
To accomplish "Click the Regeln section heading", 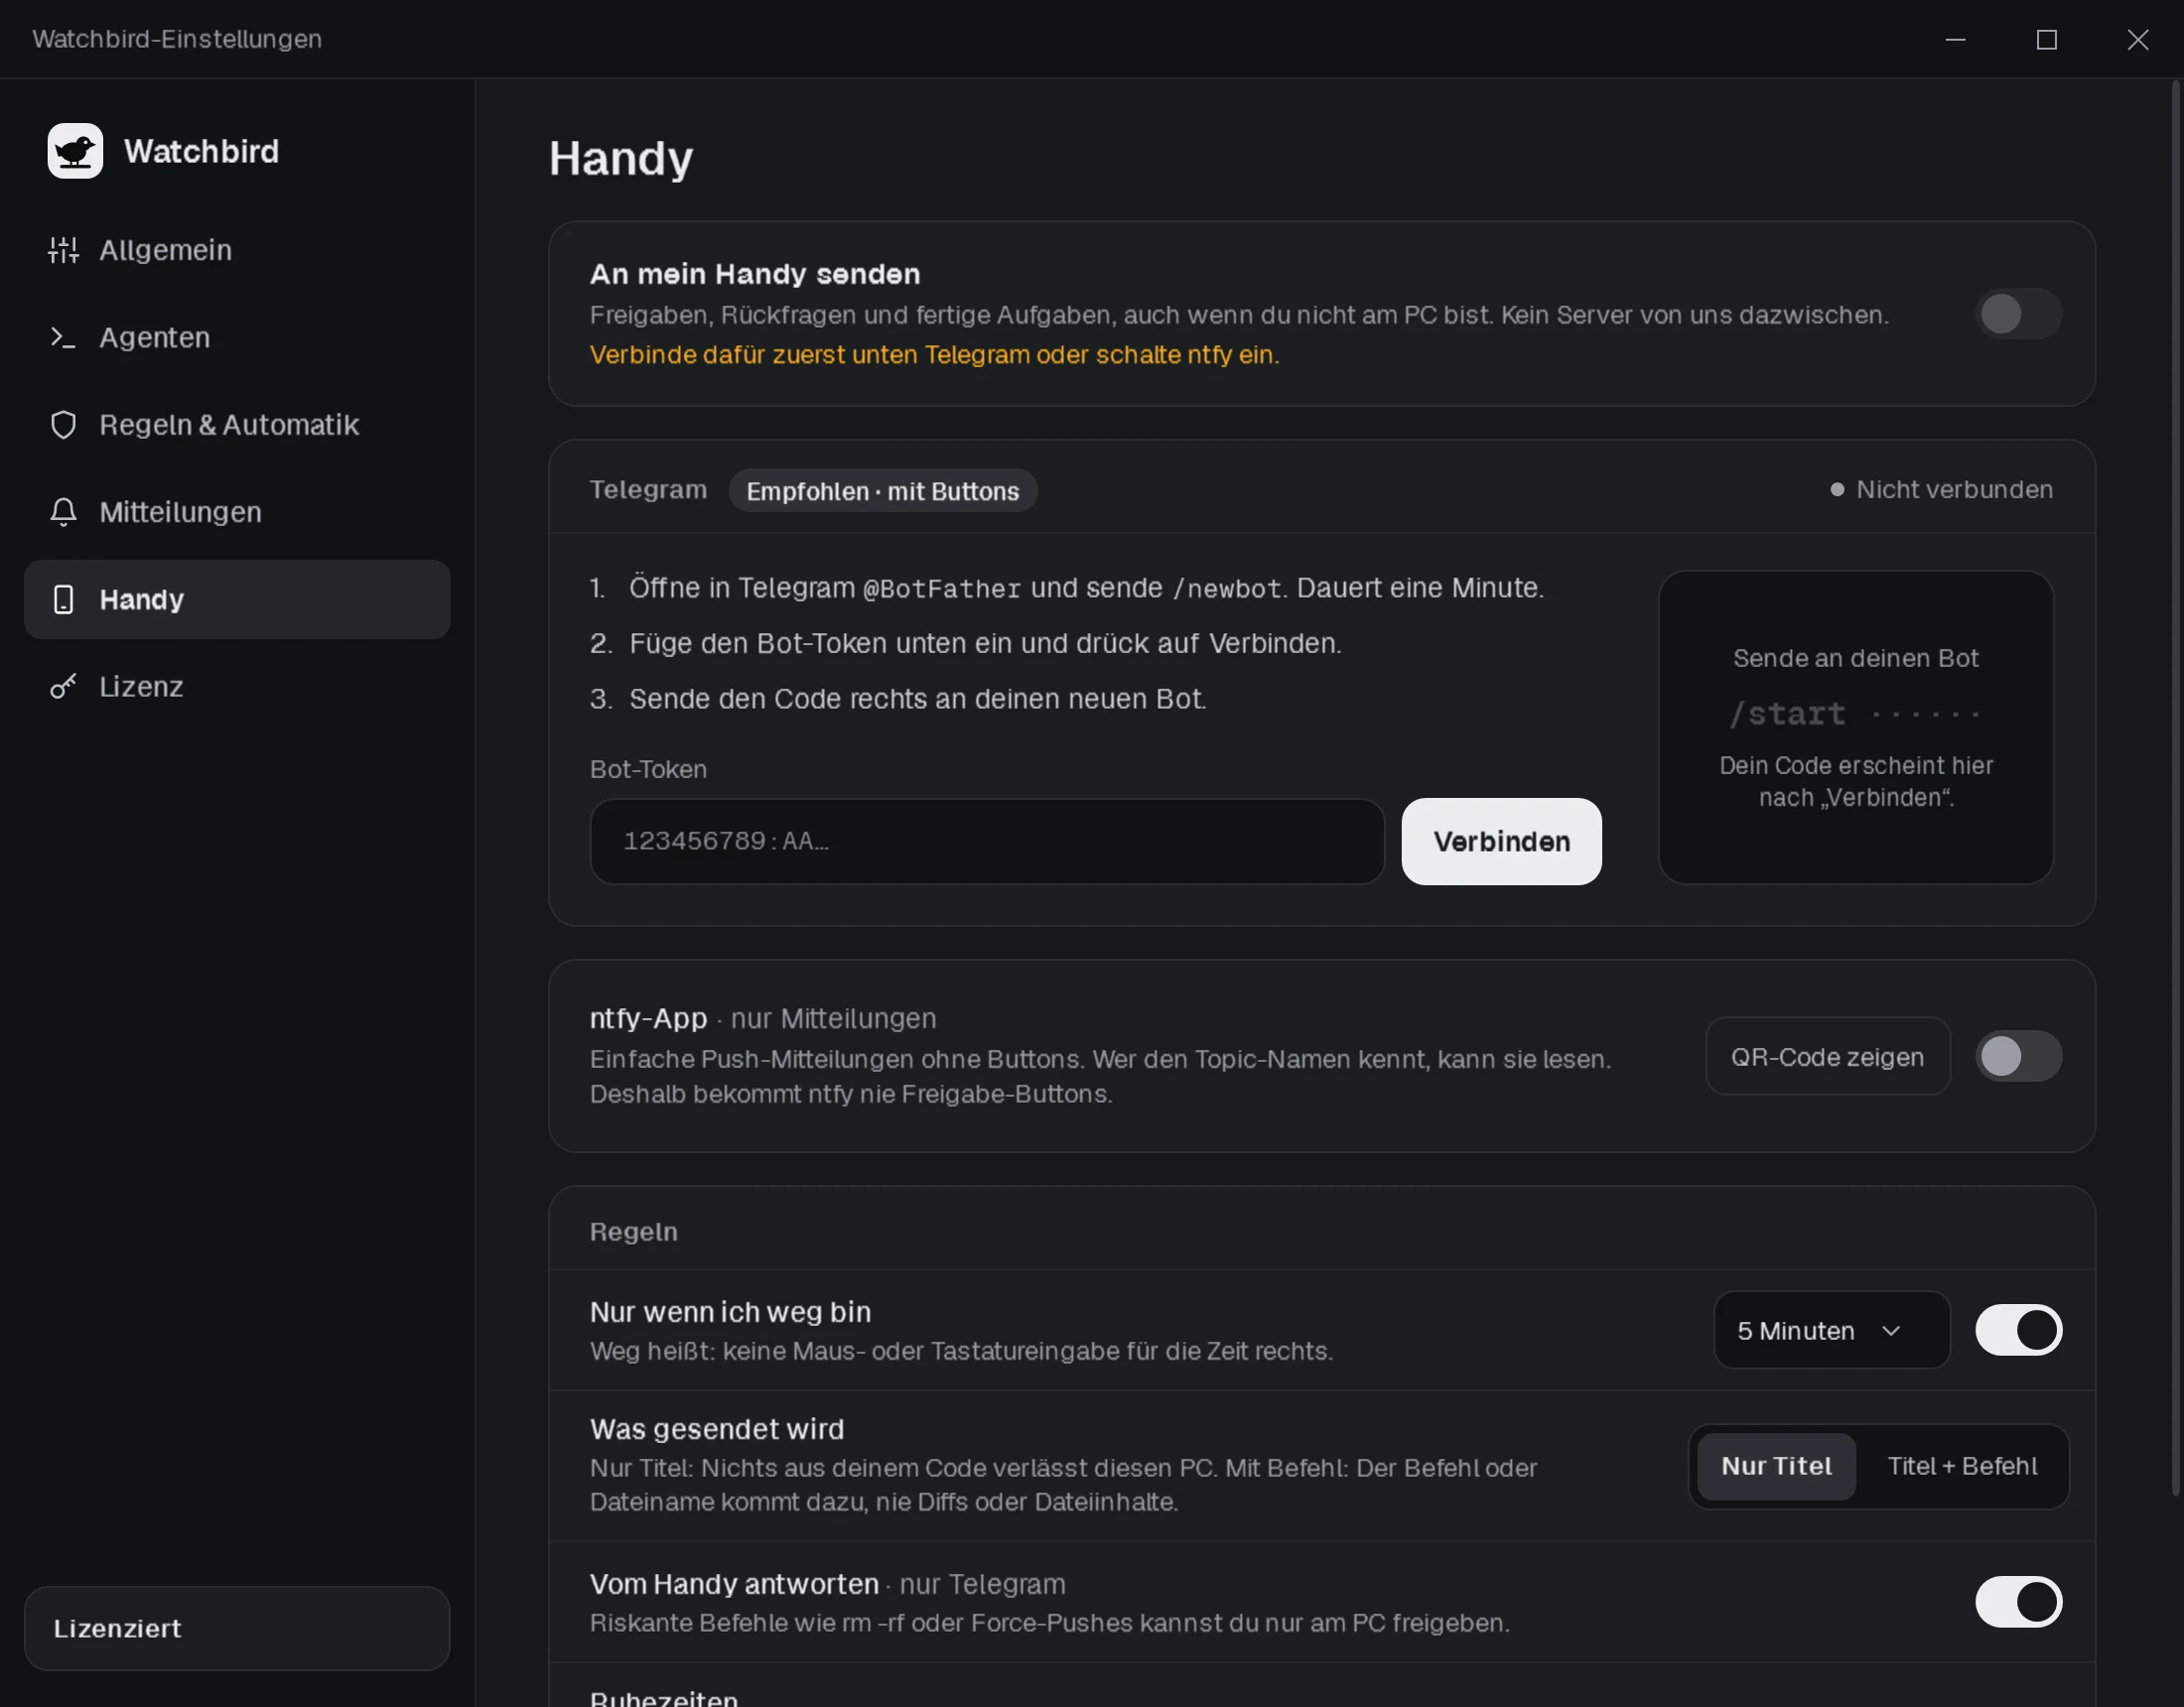I will pyautogui.click(x=633, y=1231).
